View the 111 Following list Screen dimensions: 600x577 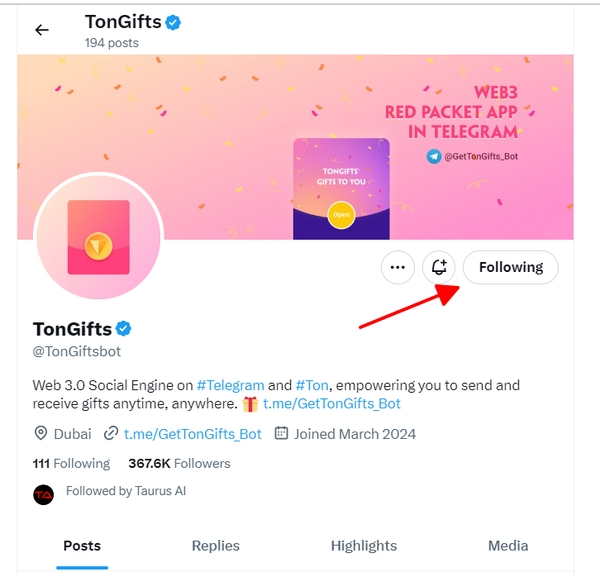click(71, 463)
